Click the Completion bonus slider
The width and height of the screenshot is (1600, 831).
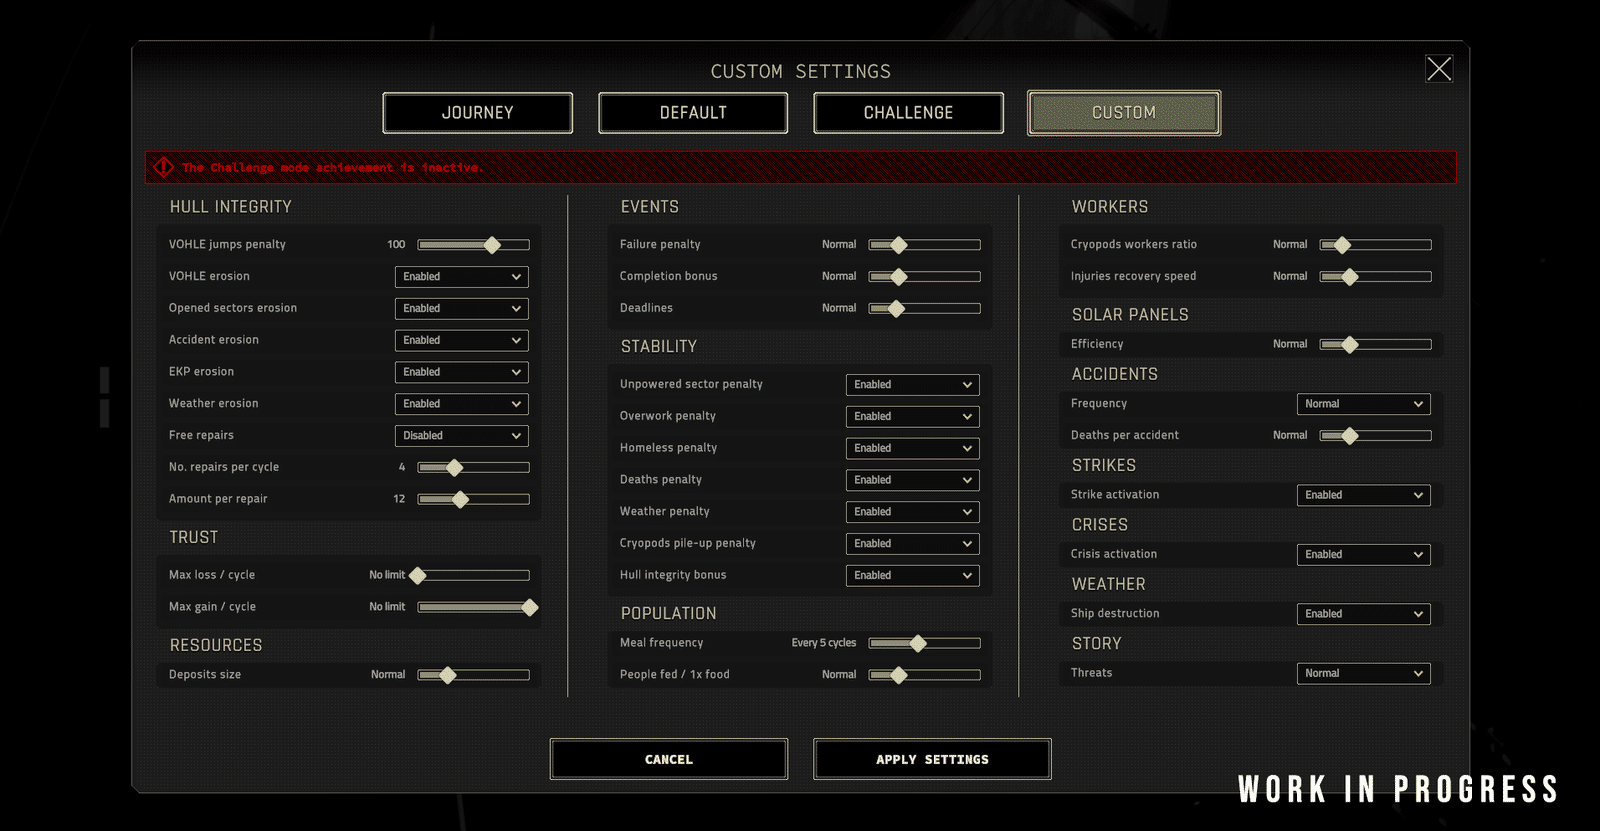click(925, 277)
